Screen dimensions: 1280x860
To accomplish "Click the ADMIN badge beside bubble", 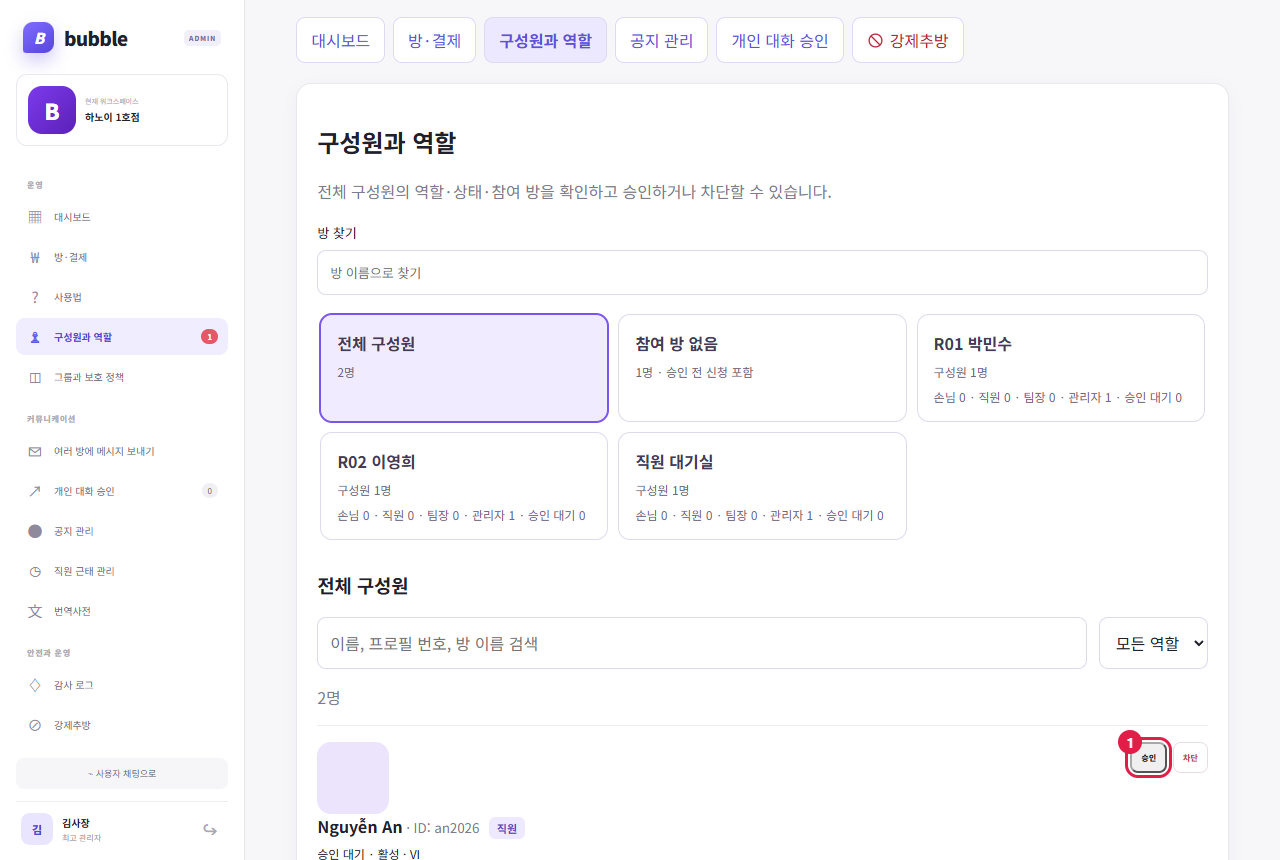I will pos(203,38).
